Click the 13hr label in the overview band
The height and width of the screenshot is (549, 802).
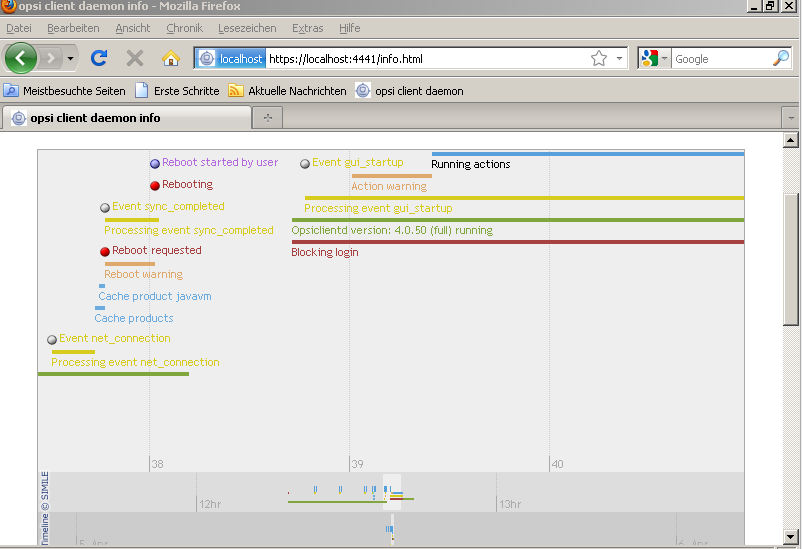click(x=510, y=504)
